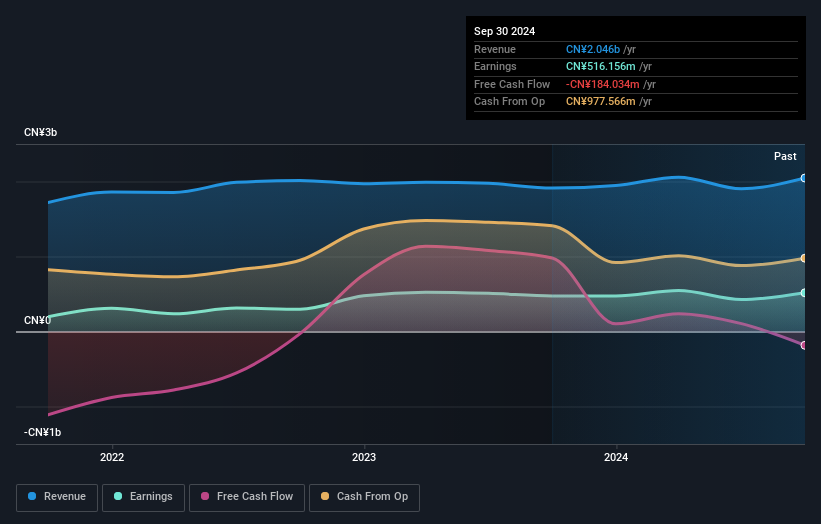Click the CN¥2.046b revenue value
The image size is (821, 524).
pos(593,49)
